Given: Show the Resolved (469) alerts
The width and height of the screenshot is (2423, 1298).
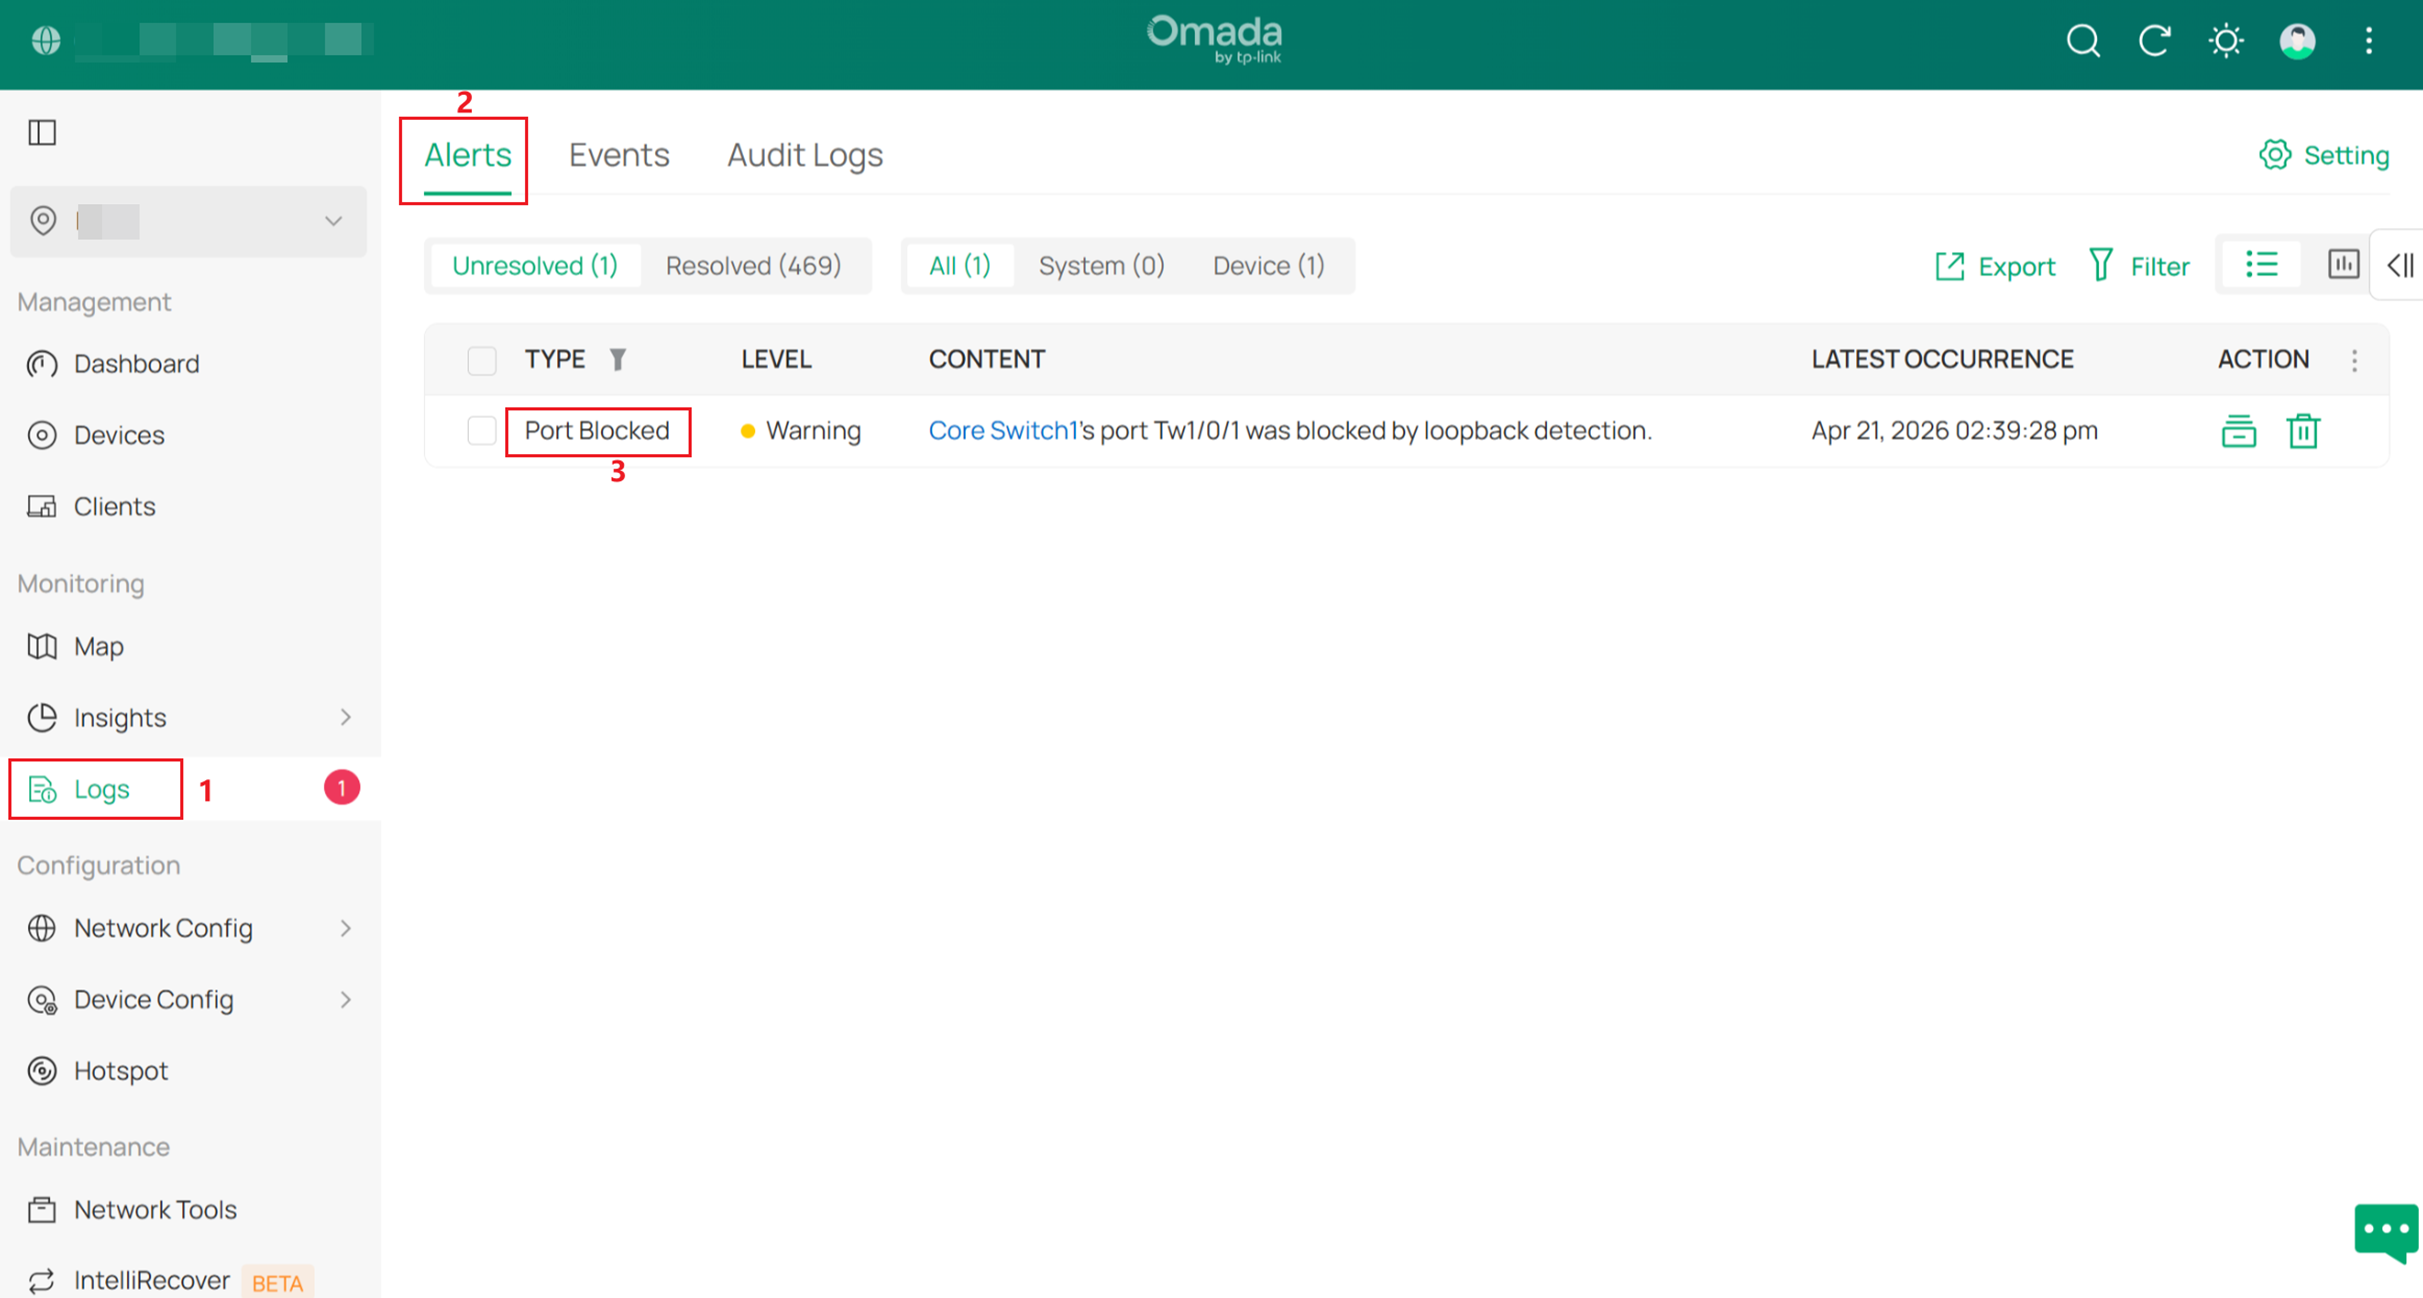Looking at the screenshot, I should (753, 266).
